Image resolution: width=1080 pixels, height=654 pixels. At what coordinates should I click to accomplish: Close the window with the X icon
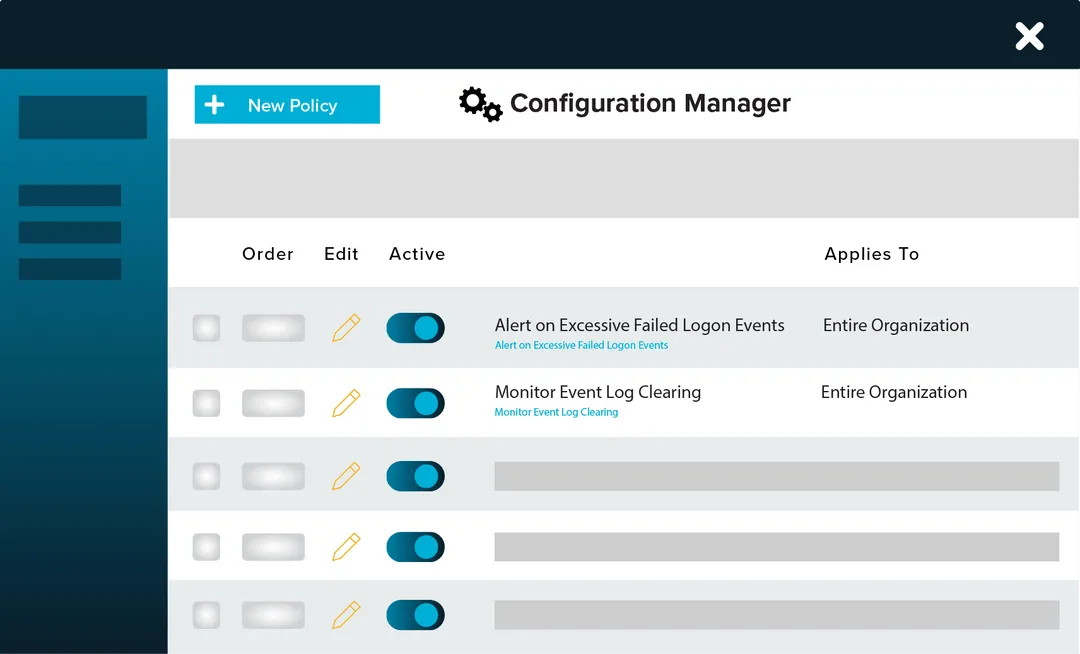(x=1030, y=36)
